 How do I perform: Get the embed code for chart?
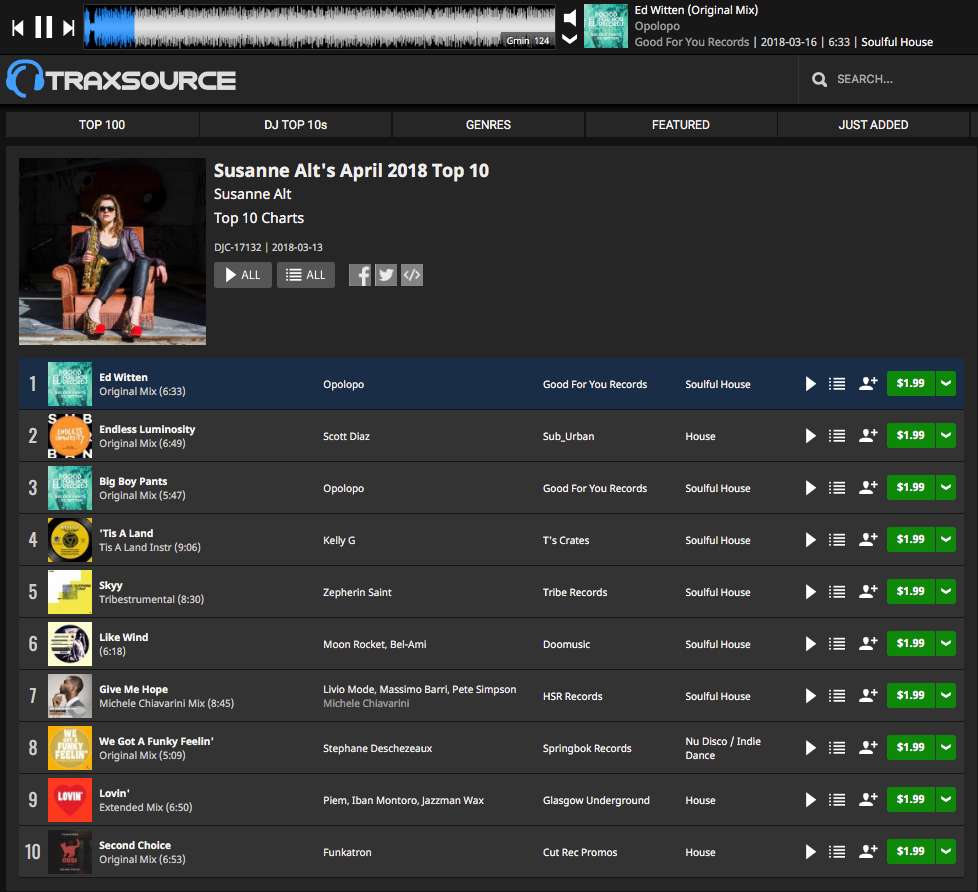point(412,275)
